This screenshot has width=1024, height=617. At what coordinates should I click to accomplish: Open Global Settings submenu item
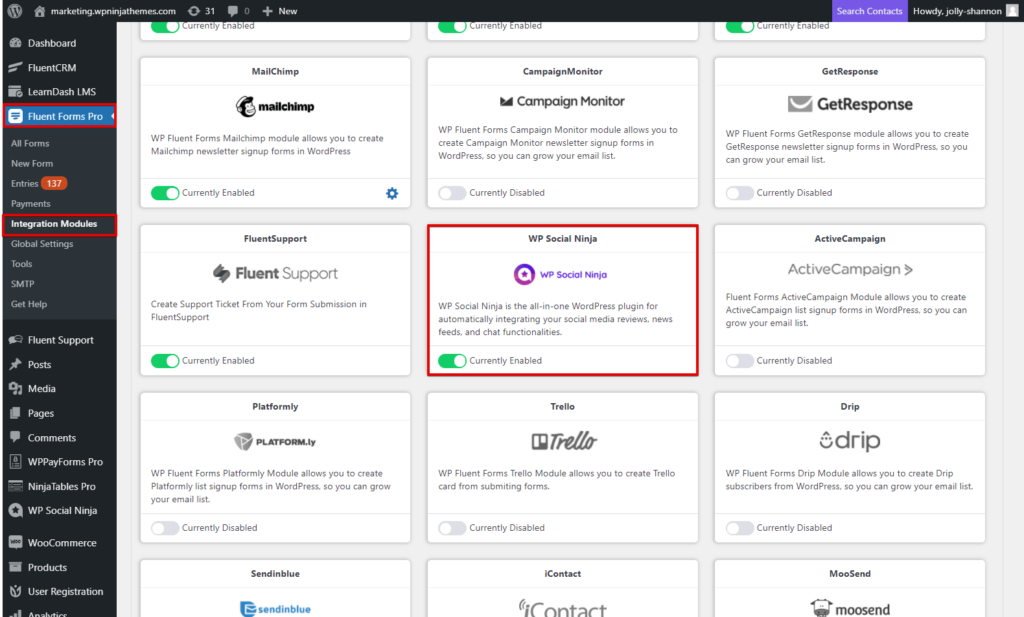click(x=42, y=244)
